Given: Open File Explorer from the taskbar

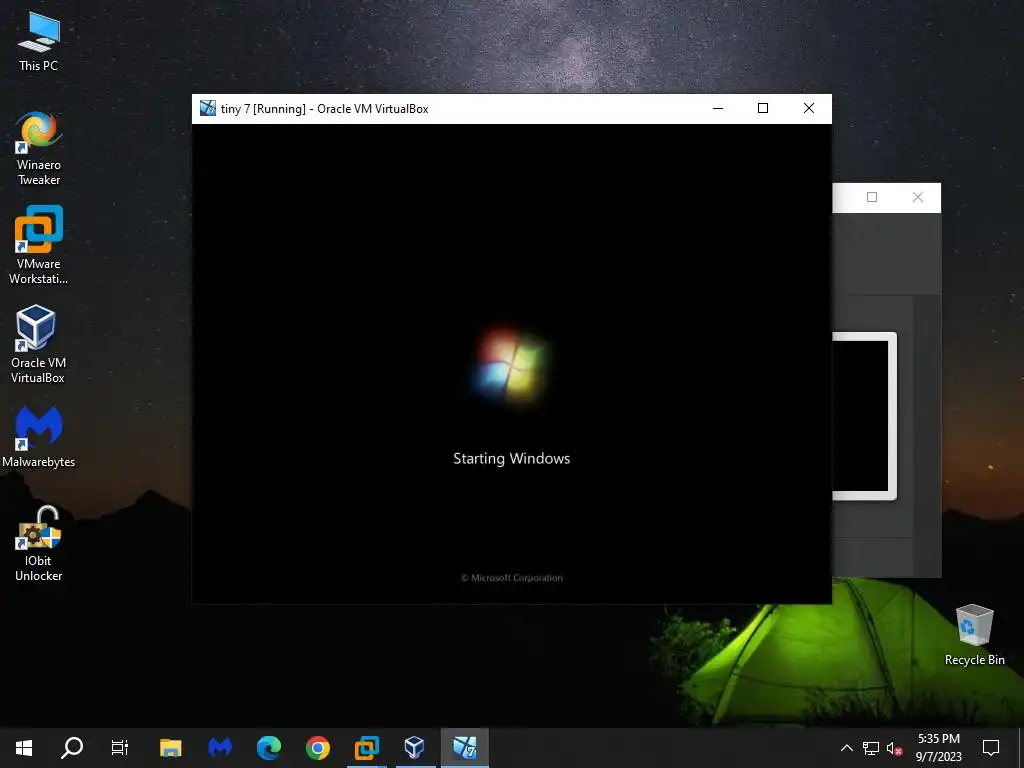Looking at the screenshot, I should point(170,747).
